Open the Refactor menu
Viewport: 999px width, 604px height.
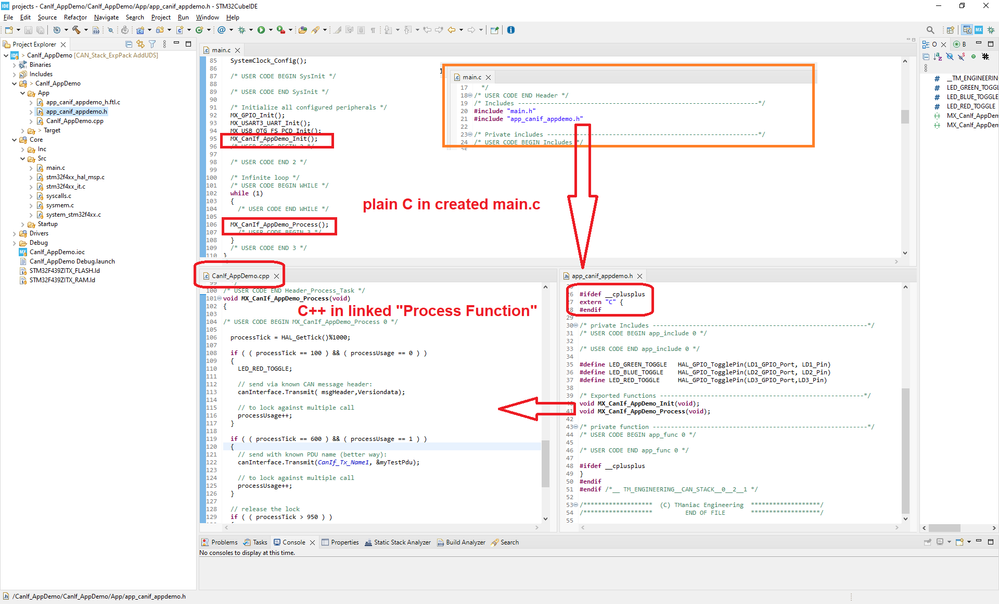pyautogui.click(x=75, y=17)
